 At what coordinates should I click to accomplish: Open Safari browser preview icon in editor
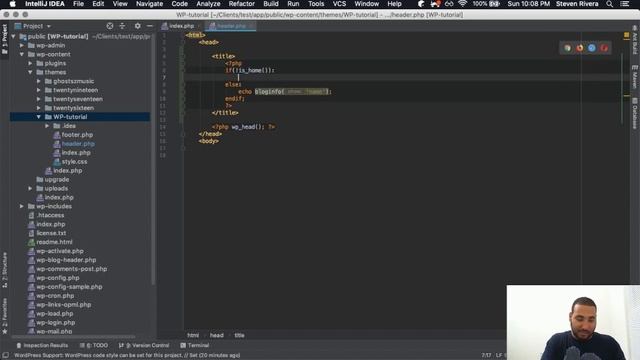[x=592, y=48]
